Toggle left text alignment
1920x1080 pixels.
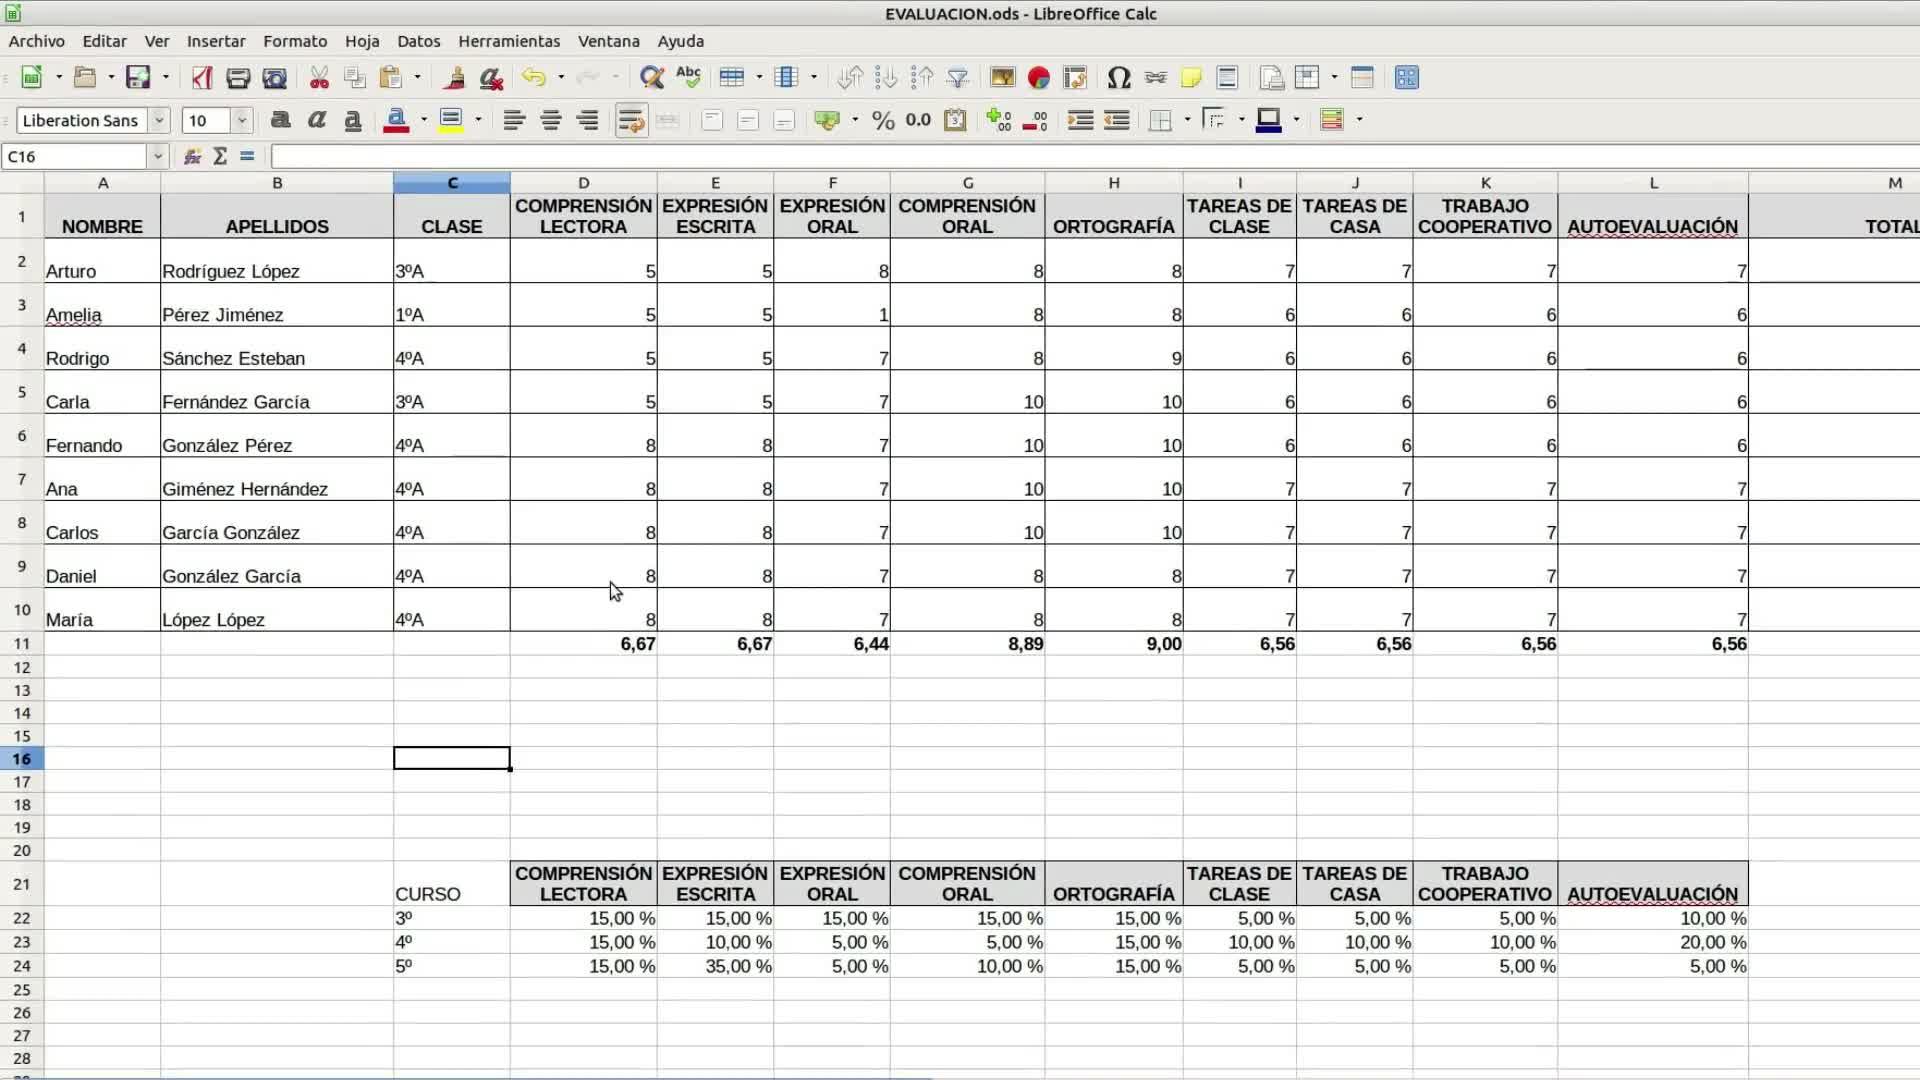pyautogui.click(x=514, y=121)
